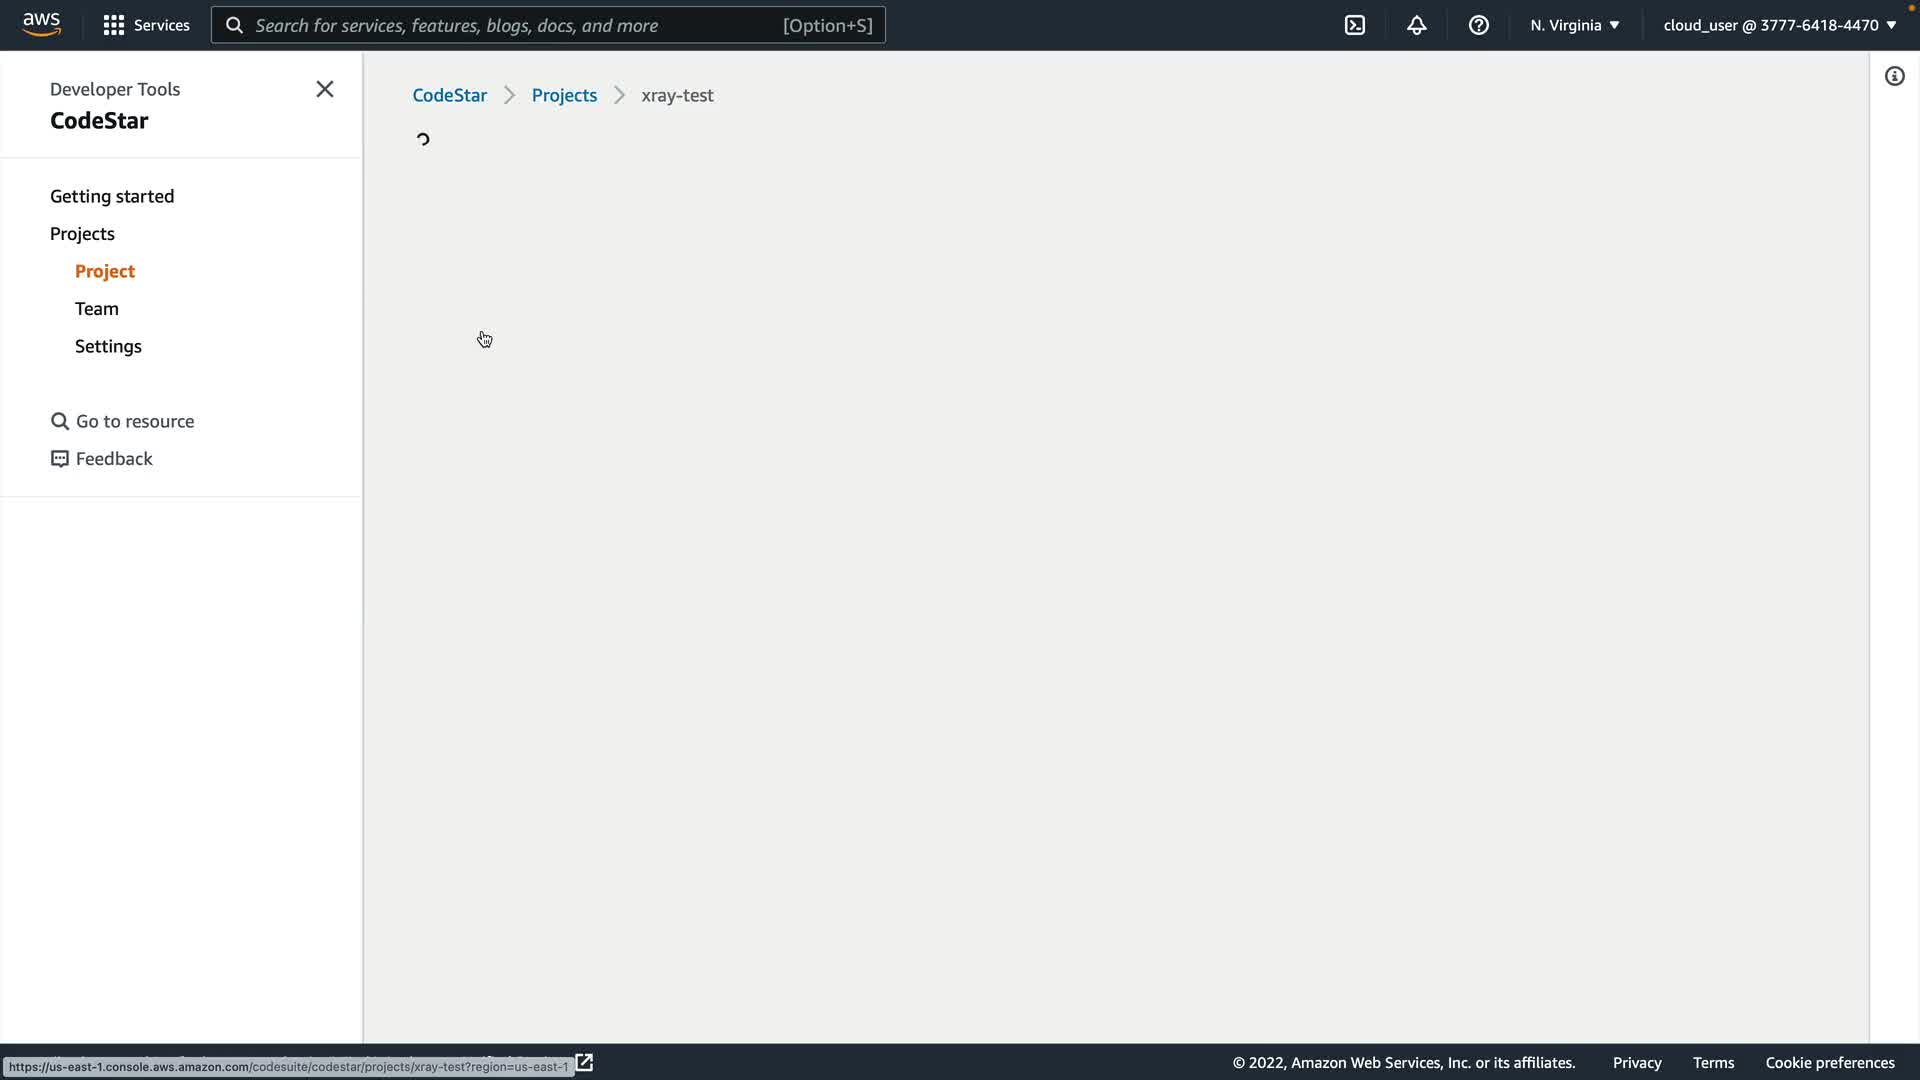Click the services search field
Viewport: 1920px width, 1080px height.
pos(548,25)
